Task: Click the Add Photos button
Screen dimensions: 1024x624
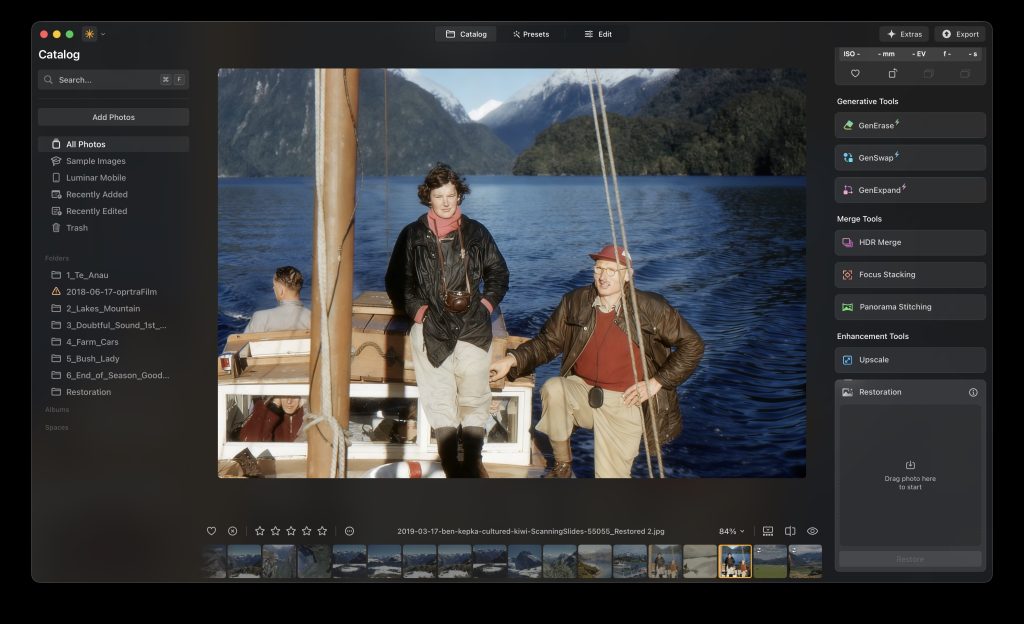Action: [113, 116]
